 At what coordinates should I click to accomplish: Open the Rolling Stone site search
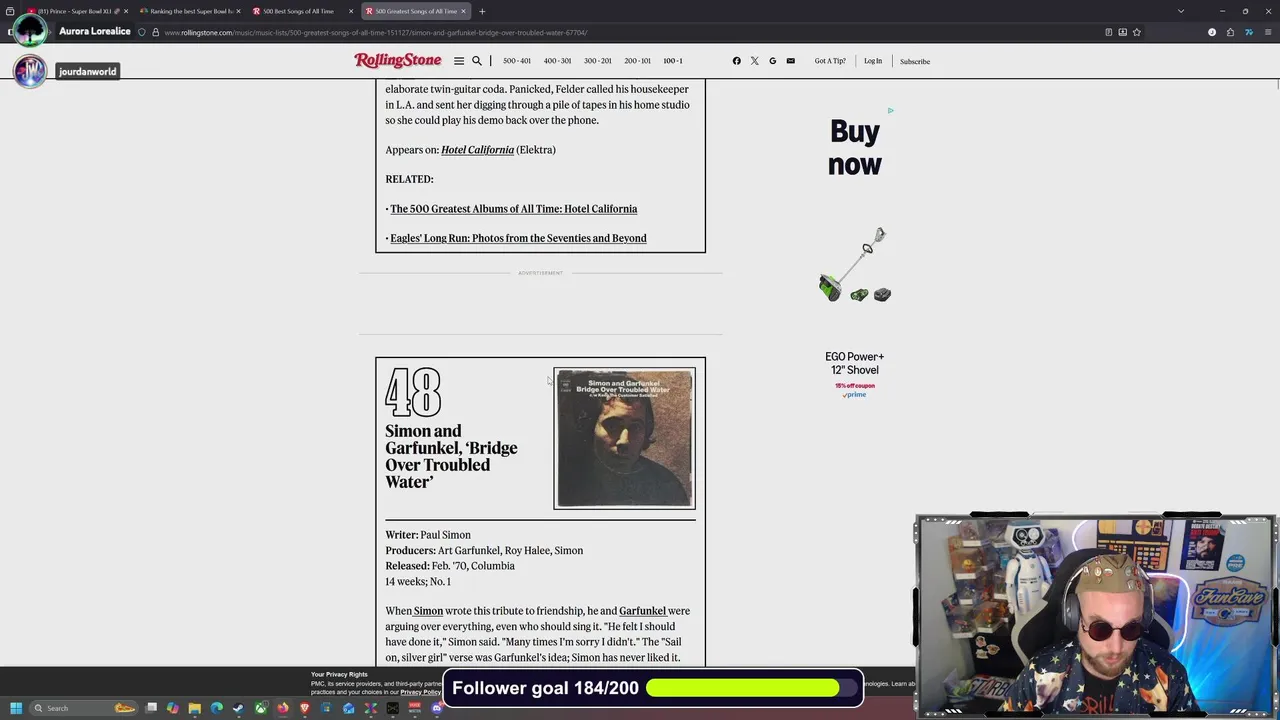[477, 61]
